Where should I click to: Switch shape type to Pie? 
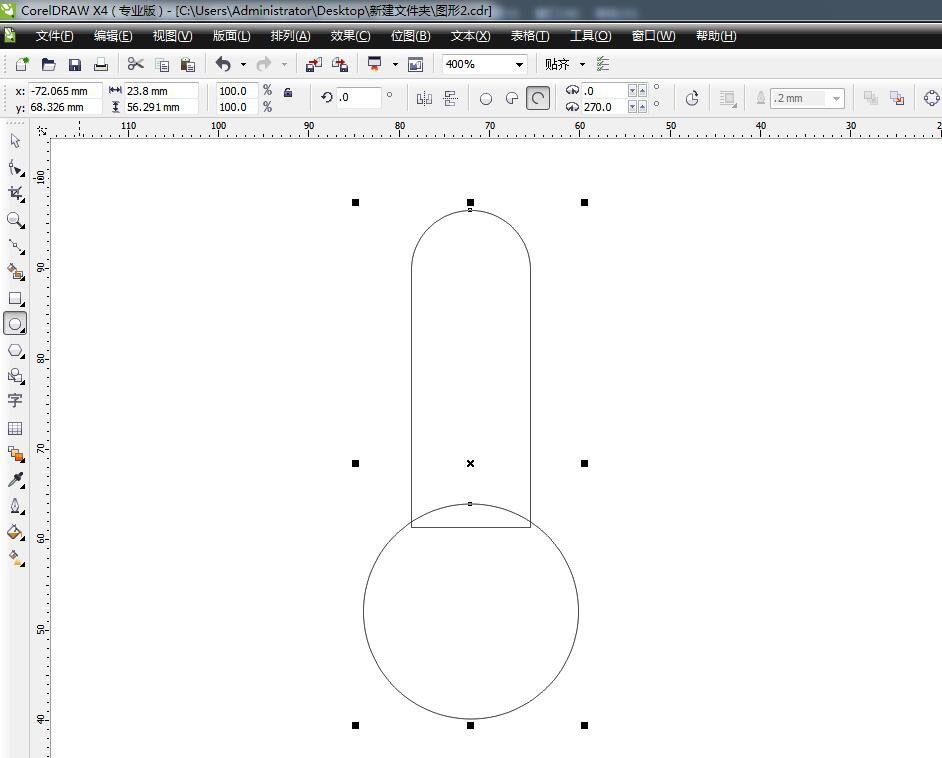(x=512, y=98)
